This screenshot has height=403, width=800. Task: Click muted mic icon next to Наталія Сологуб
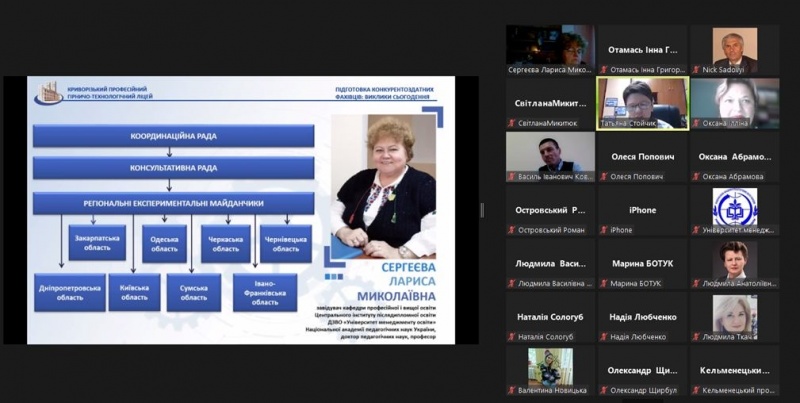tap(511, 337)
